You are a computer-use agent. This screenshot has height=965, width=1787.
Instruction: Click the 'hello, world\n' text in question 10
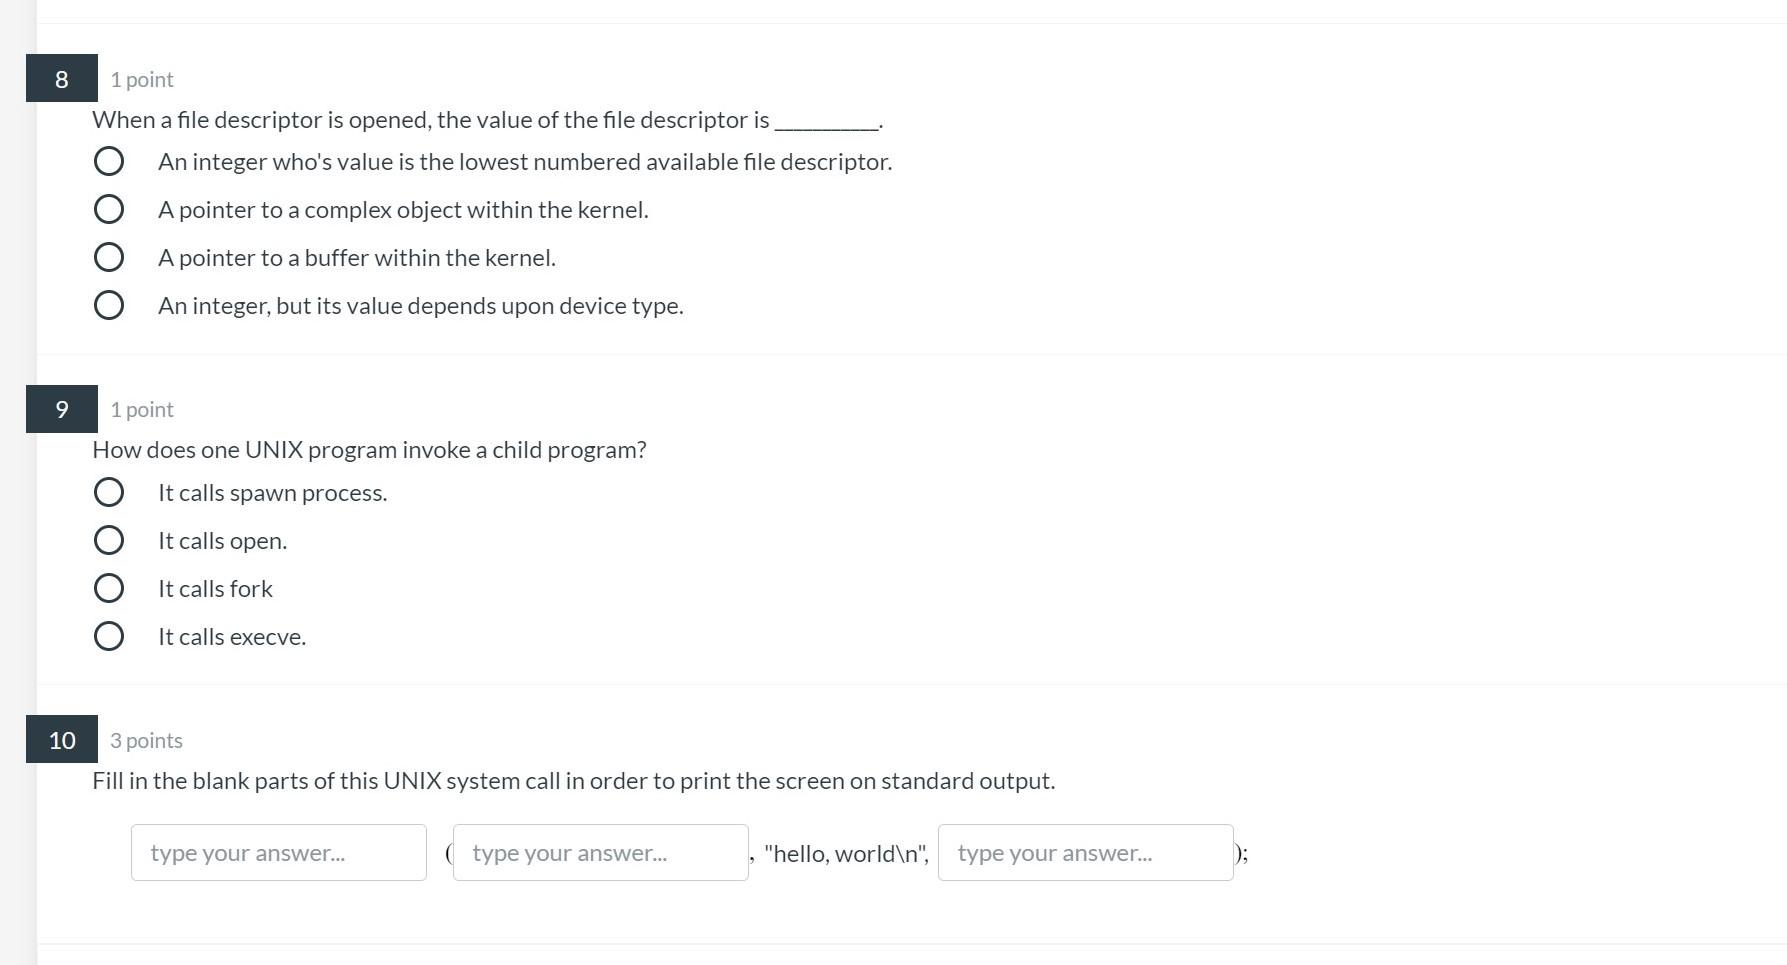(845, 853)
